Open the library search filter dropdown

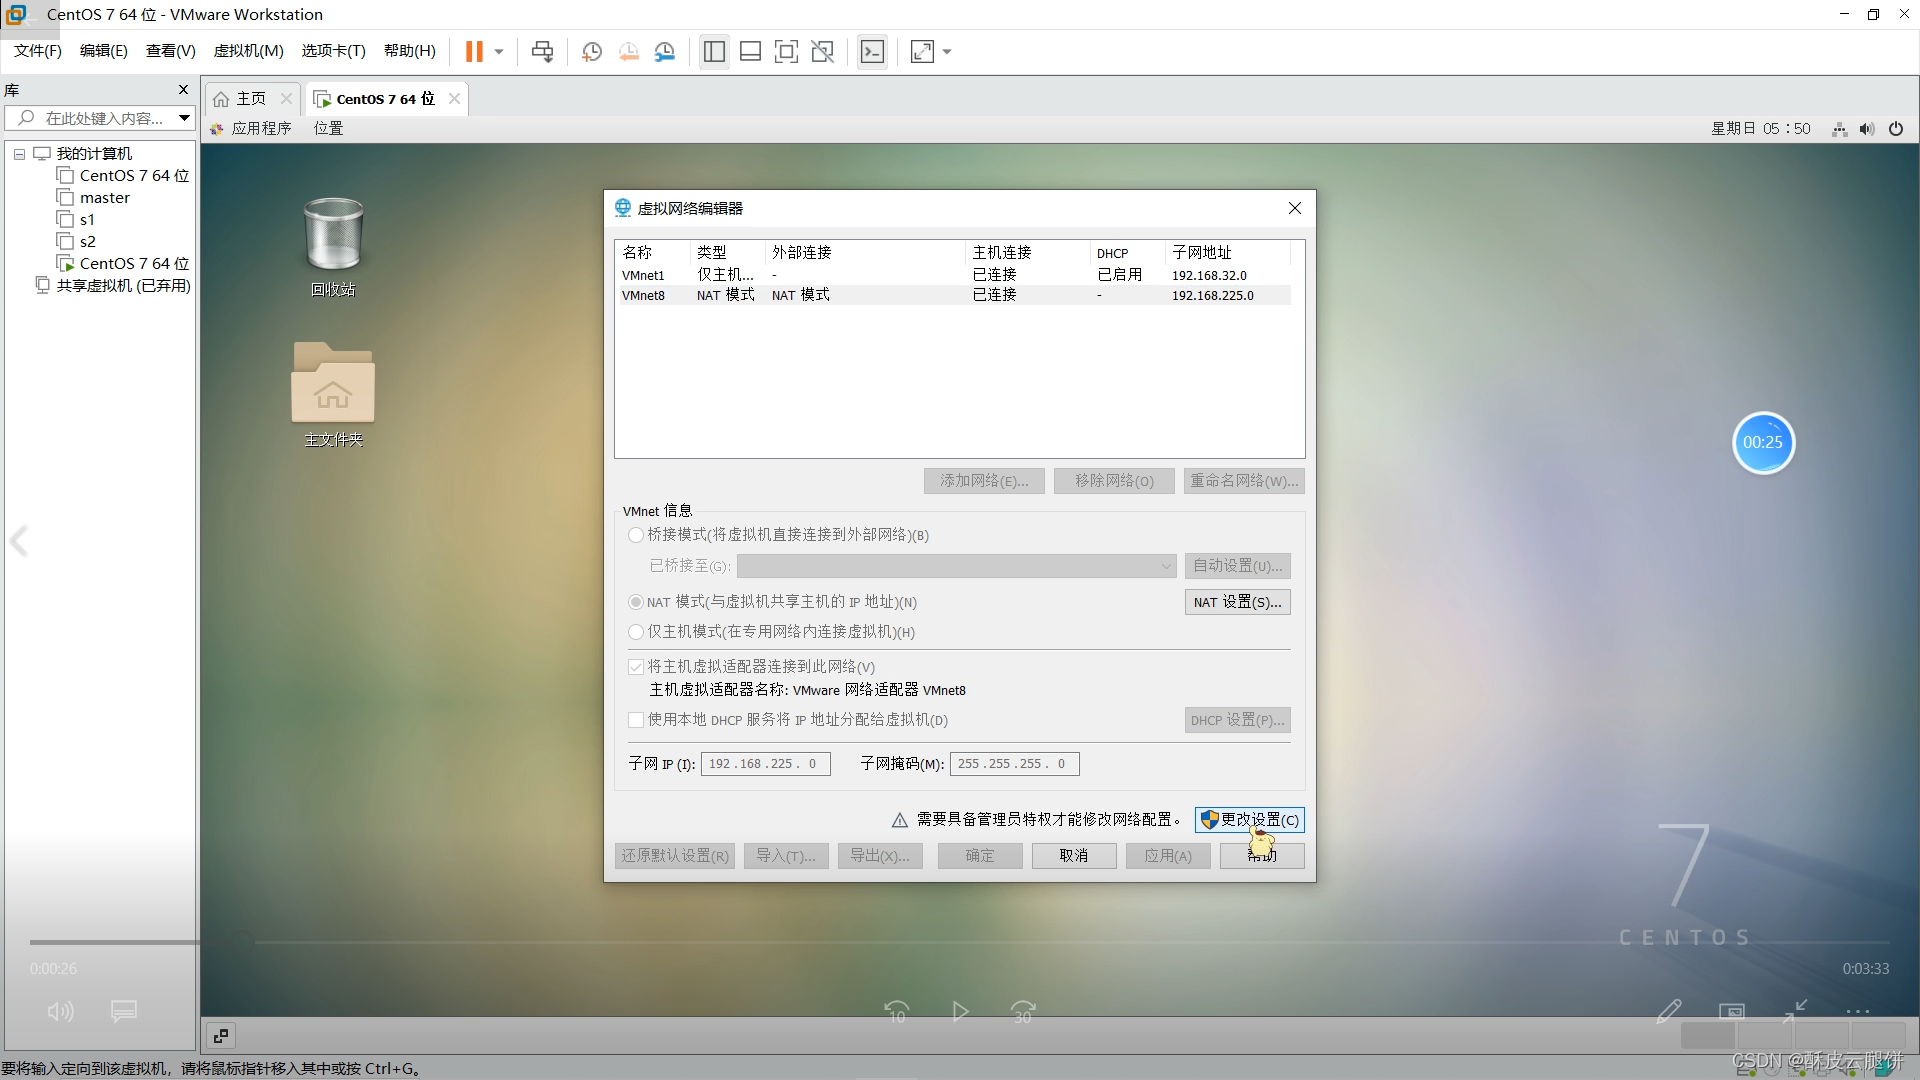184,117
